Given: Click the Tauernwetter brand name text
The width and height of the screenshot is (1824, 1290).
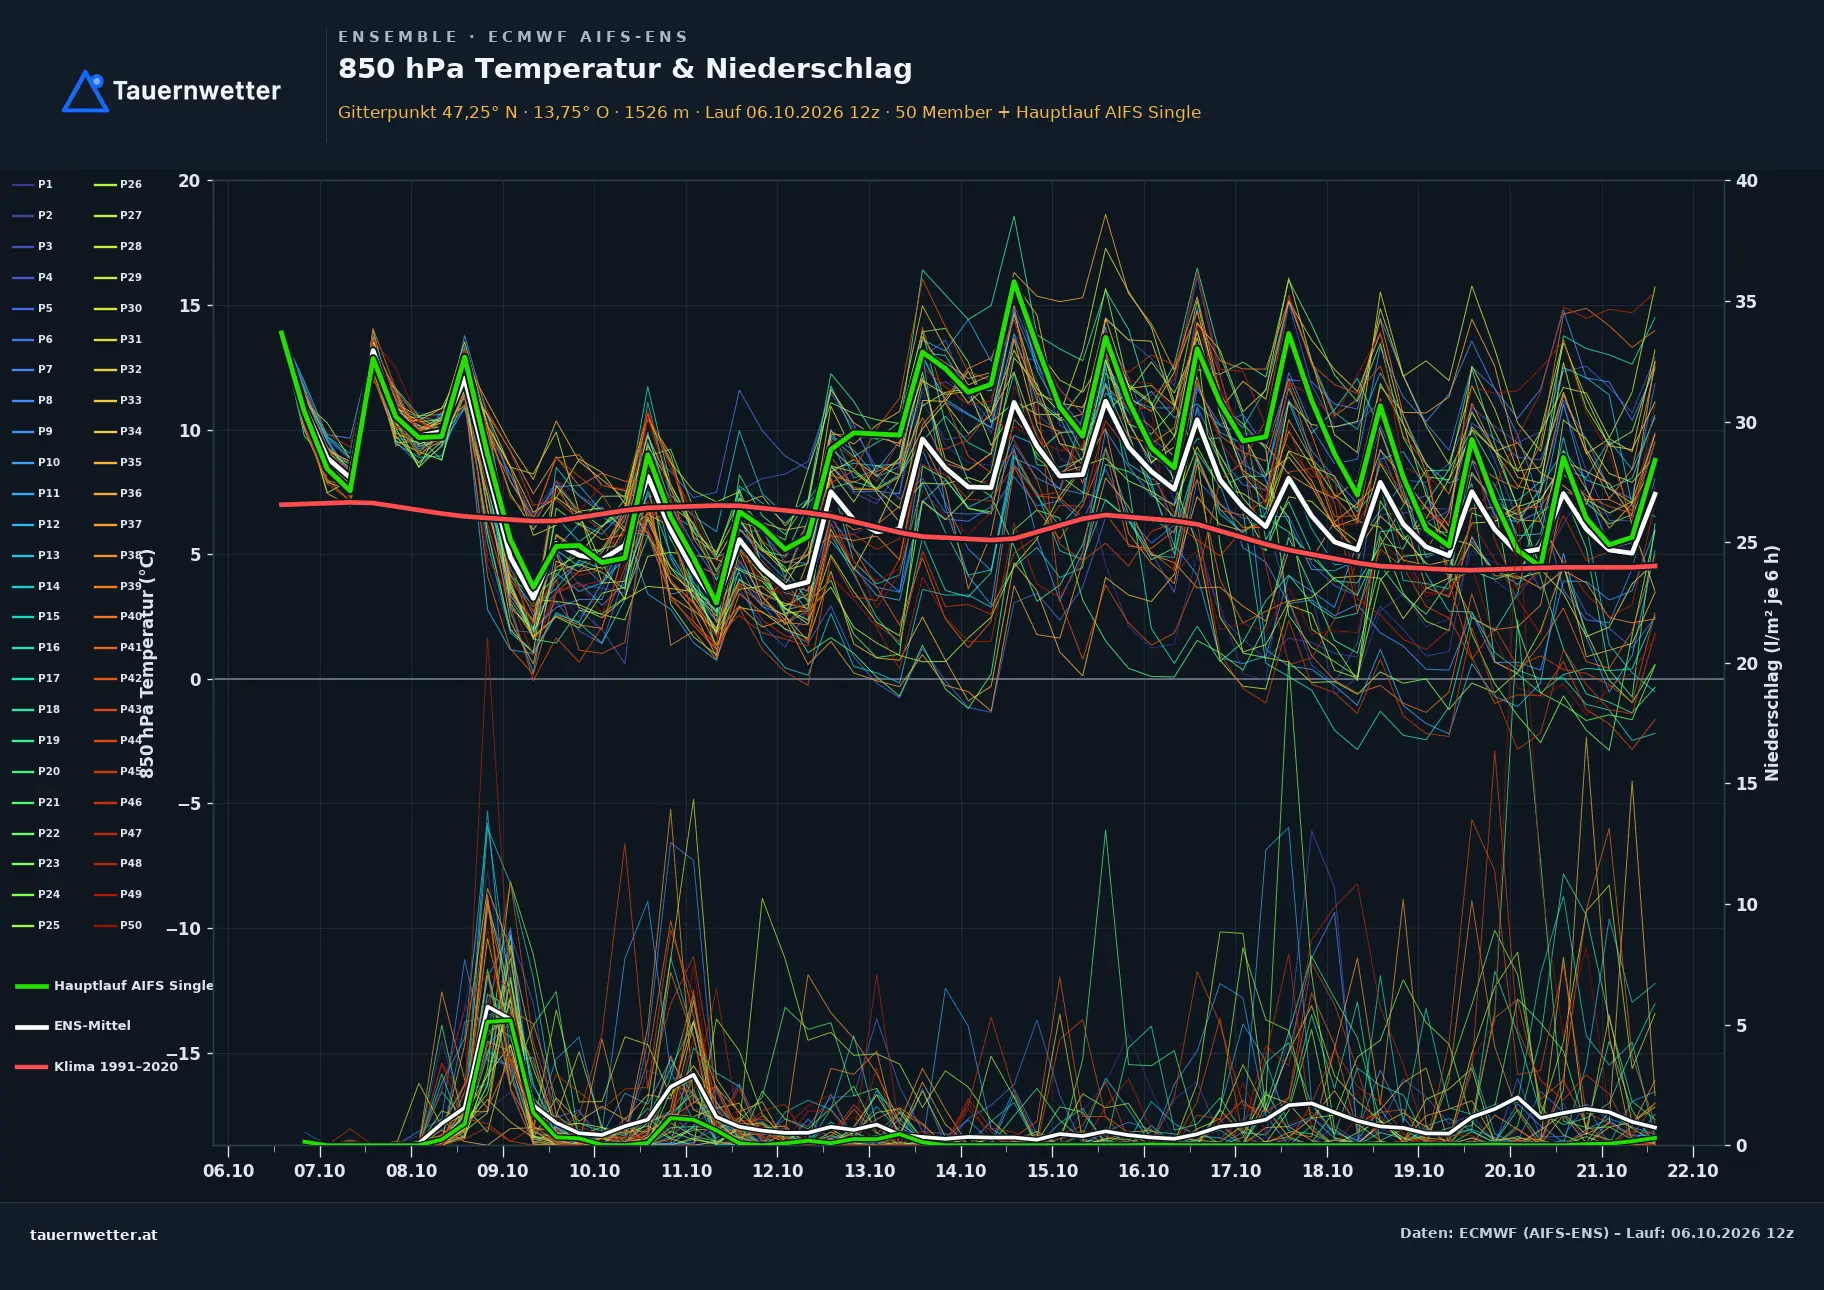Looking at the screenshot, I should click(x=197, y=91).
